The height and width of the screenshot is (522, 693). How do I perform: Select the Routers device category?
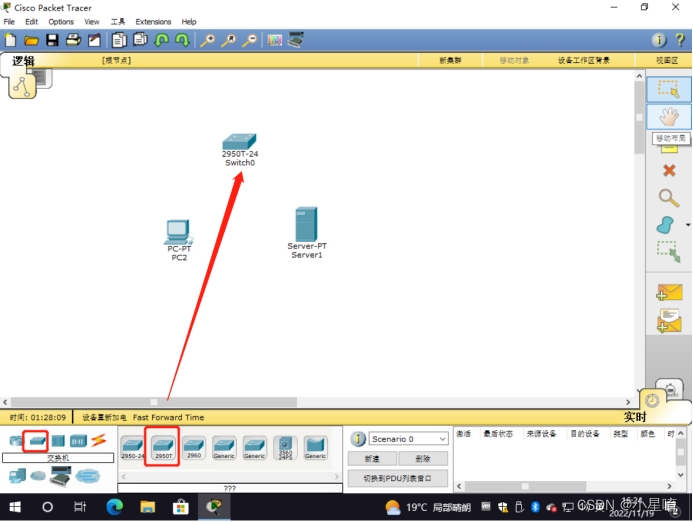click(x=16, y=441)
